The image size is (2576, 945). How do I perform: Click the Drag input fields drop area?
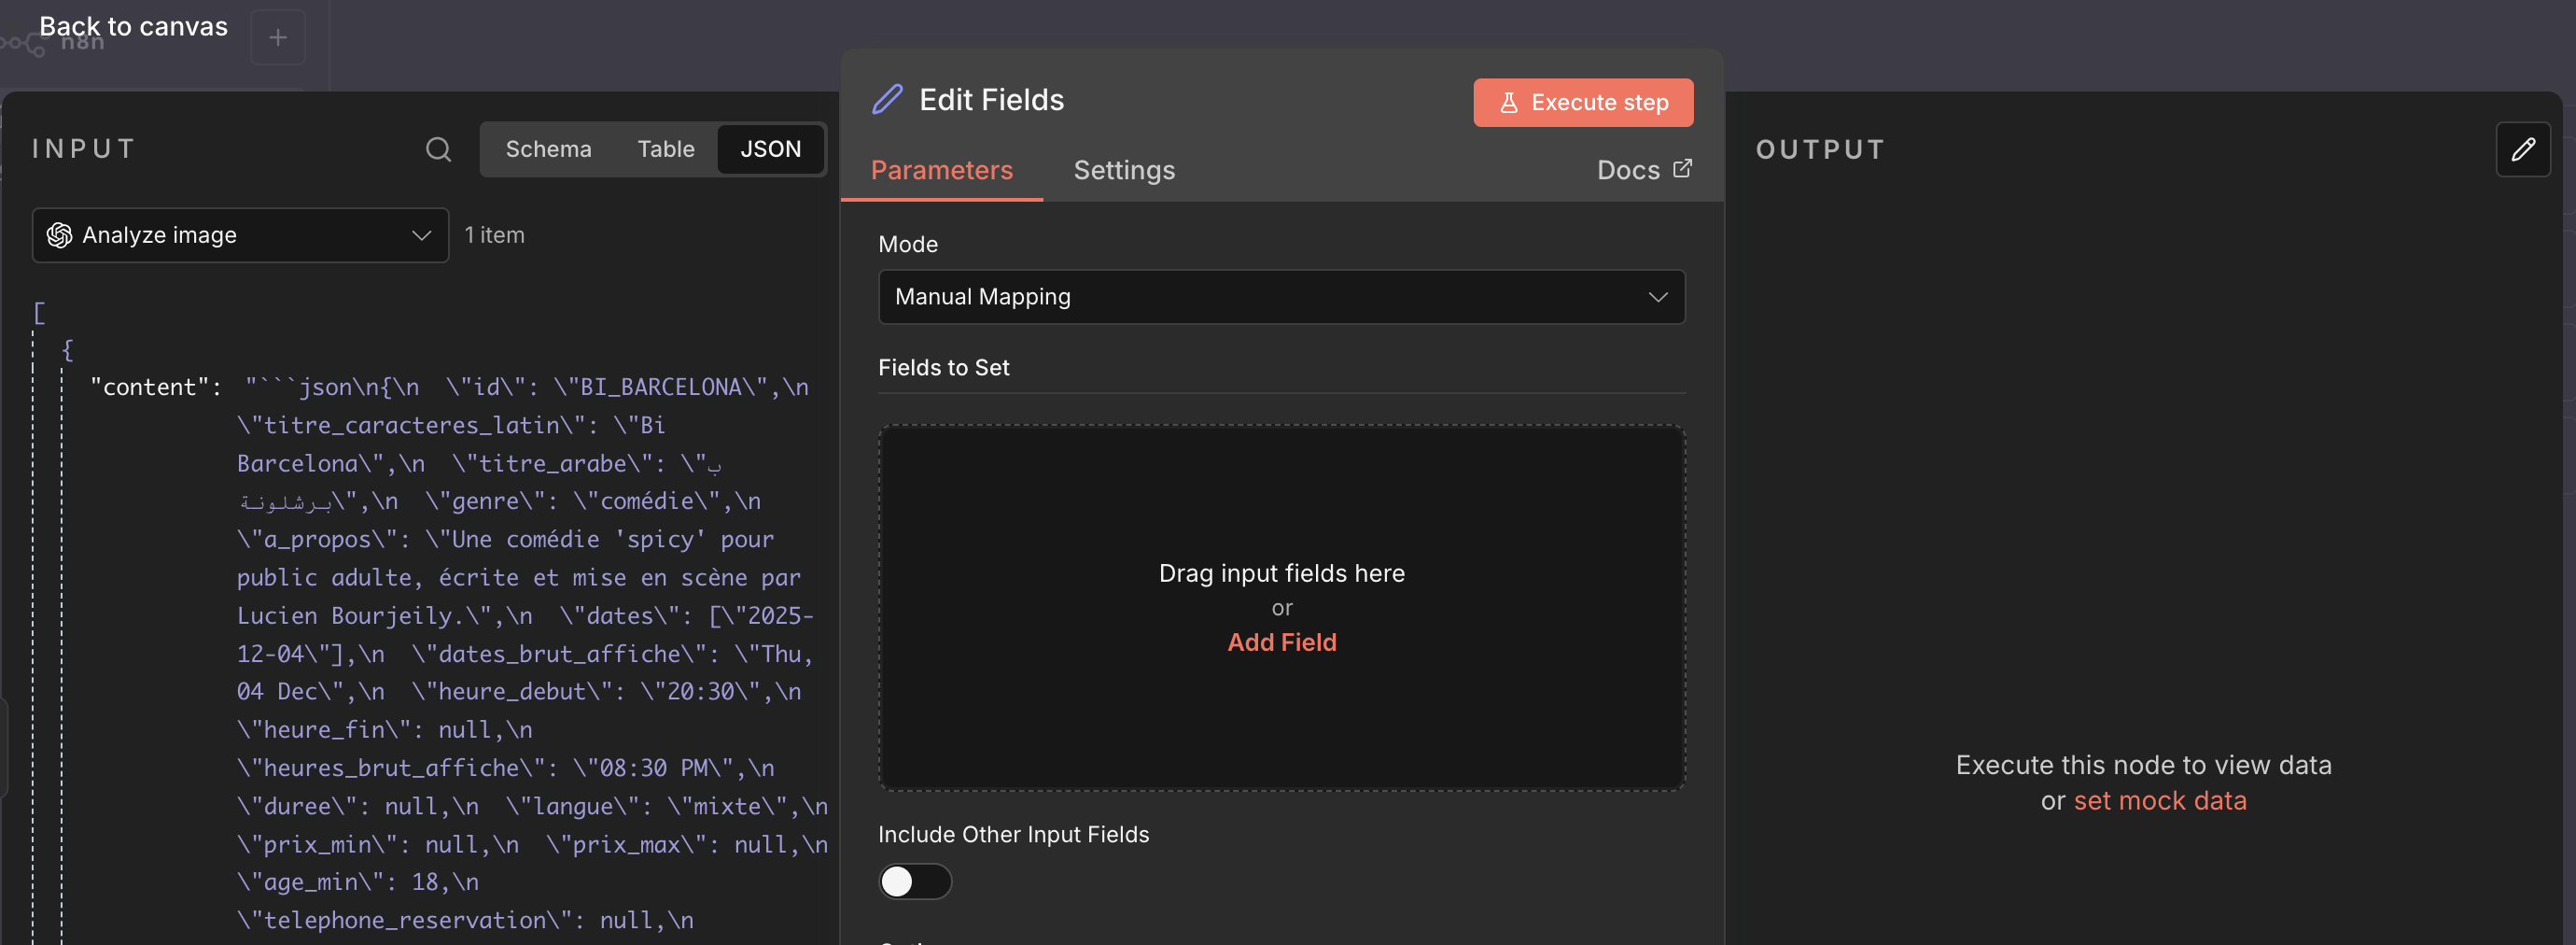pos(1281,500)
